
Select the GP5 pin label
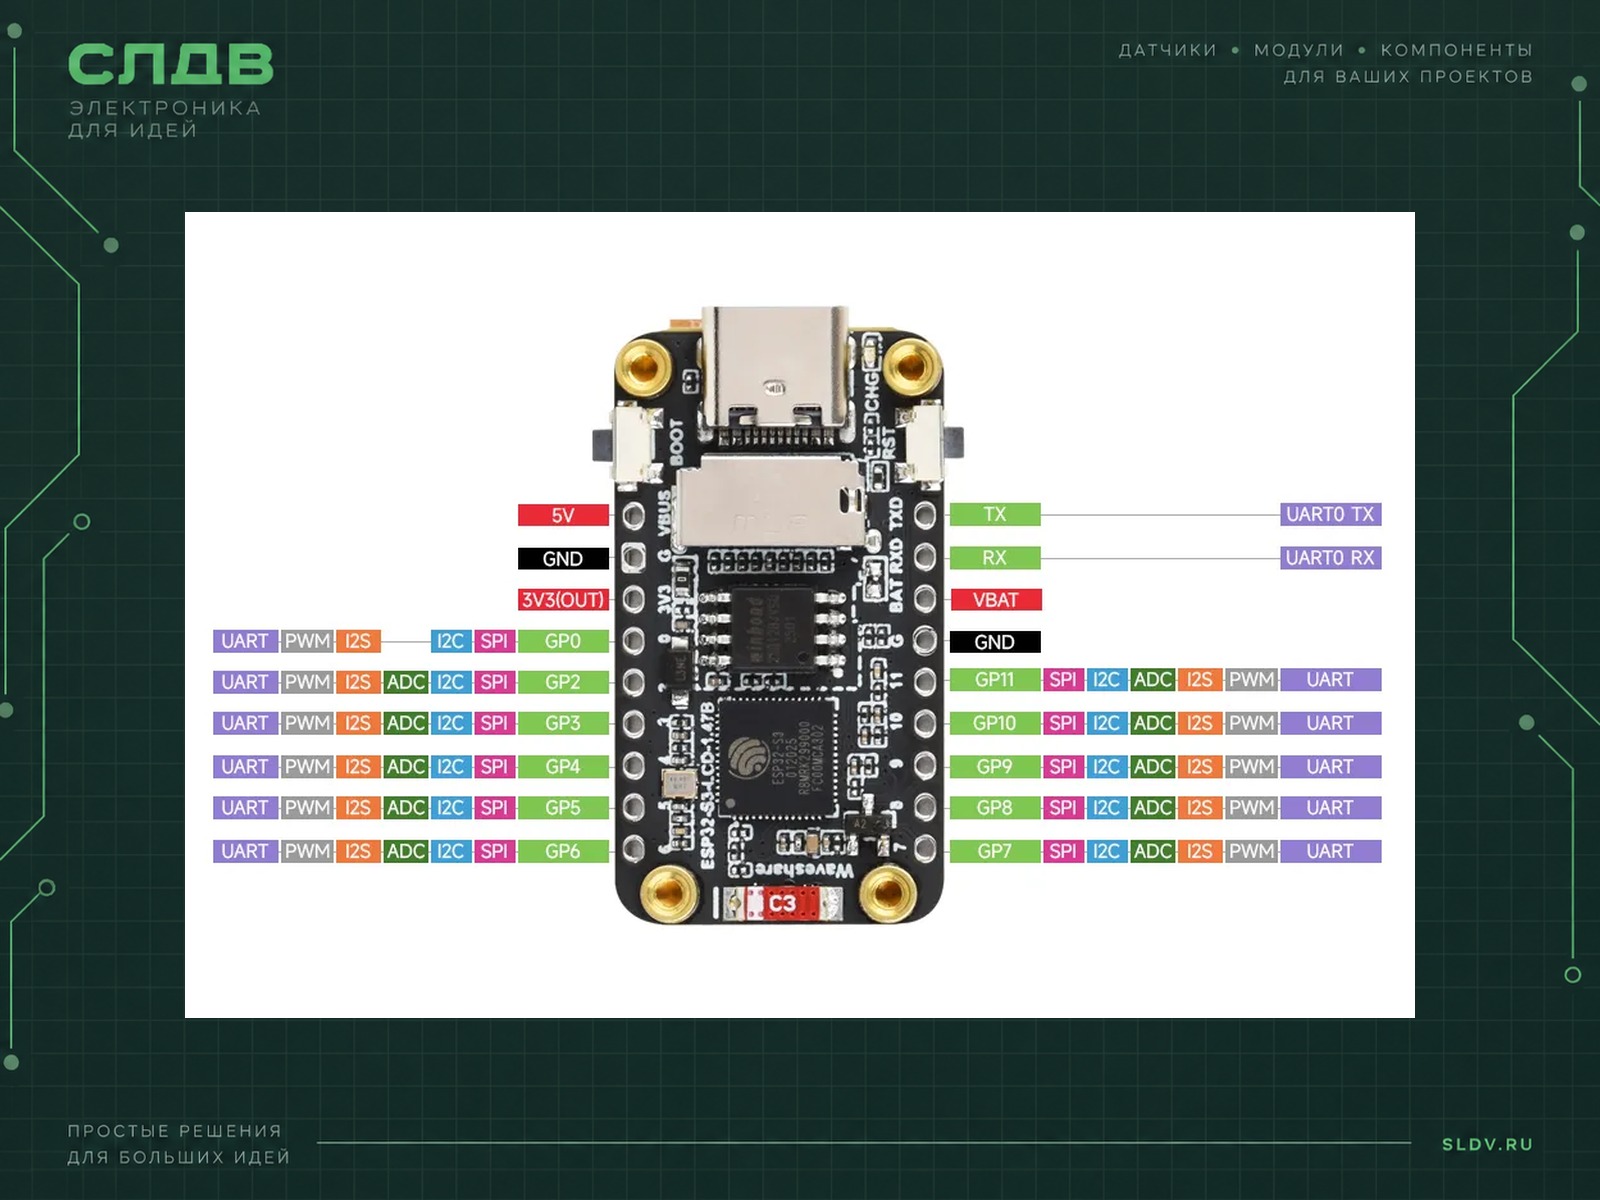tap(563, 807)
